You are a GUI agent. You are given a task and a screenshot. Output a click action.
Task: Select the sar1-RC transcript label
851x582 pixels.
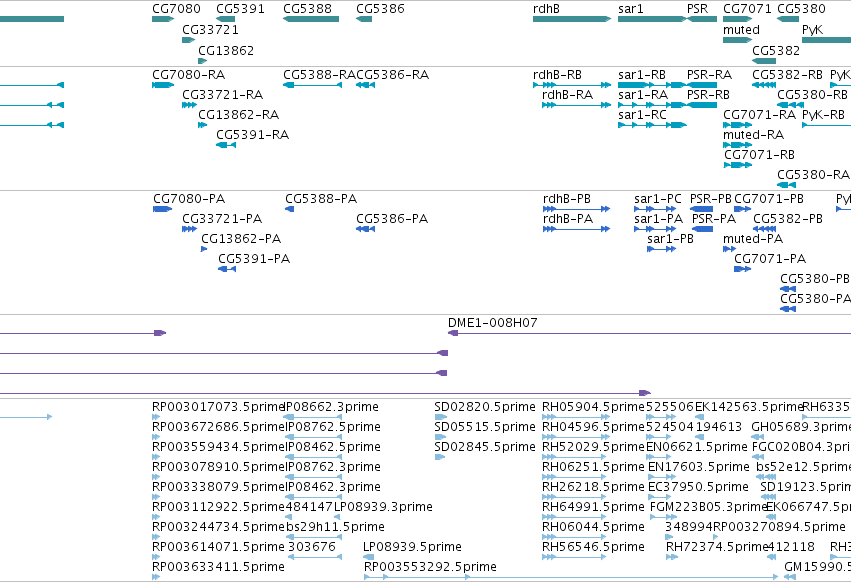643,115
